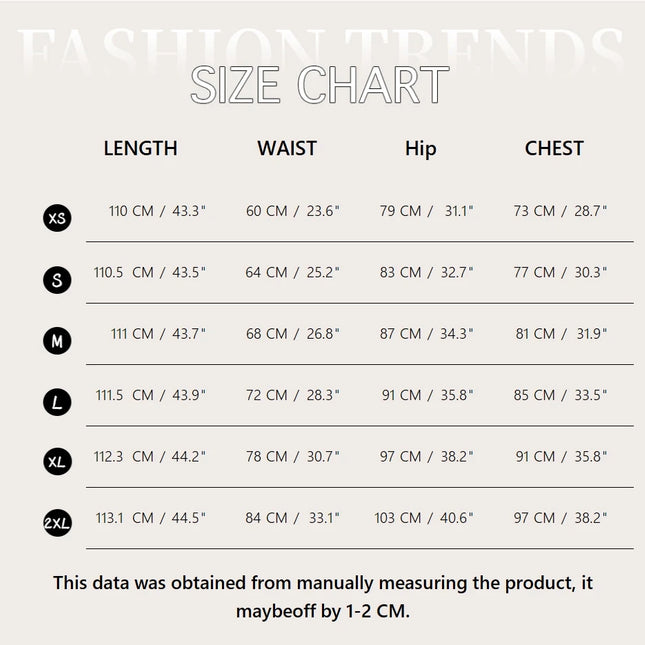The image size is (645, 645).
Task: Choose the M size badge
Action: tap(58, 341)
